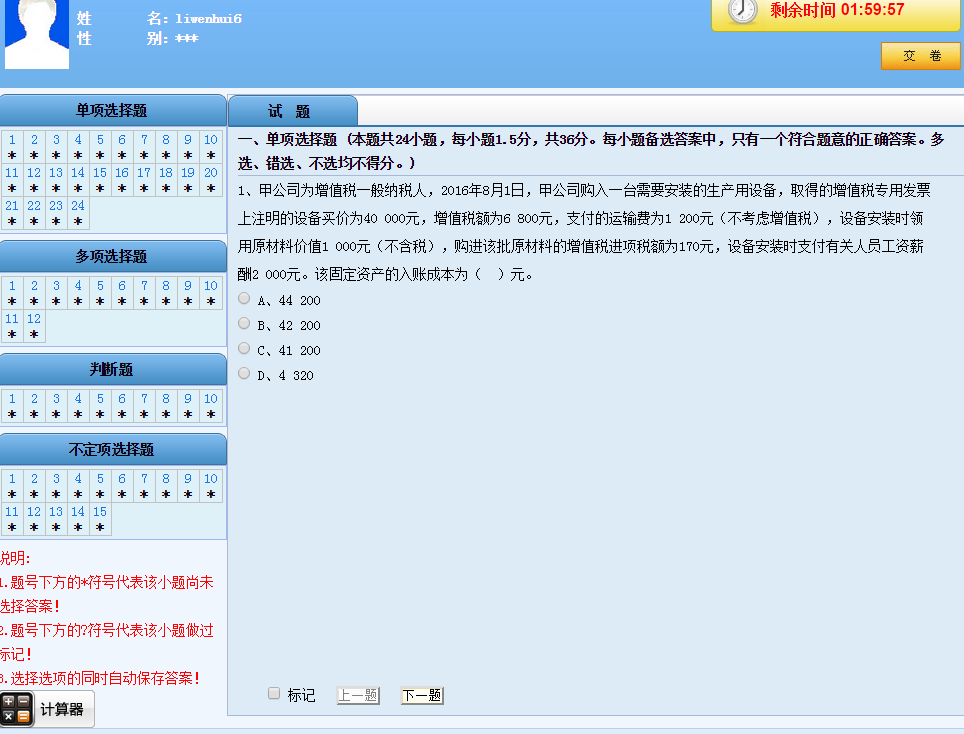Click the 上一题 previous question button

[357, 695]
